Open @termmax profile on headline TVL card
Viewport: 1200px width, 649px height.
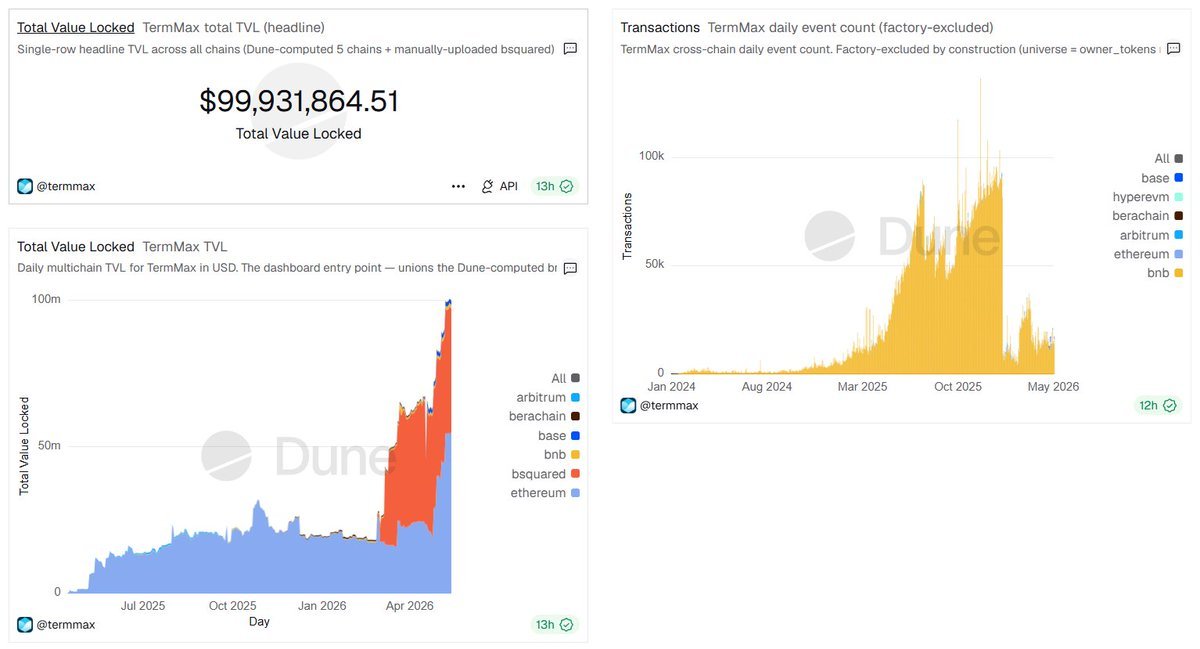pos(66,187)
